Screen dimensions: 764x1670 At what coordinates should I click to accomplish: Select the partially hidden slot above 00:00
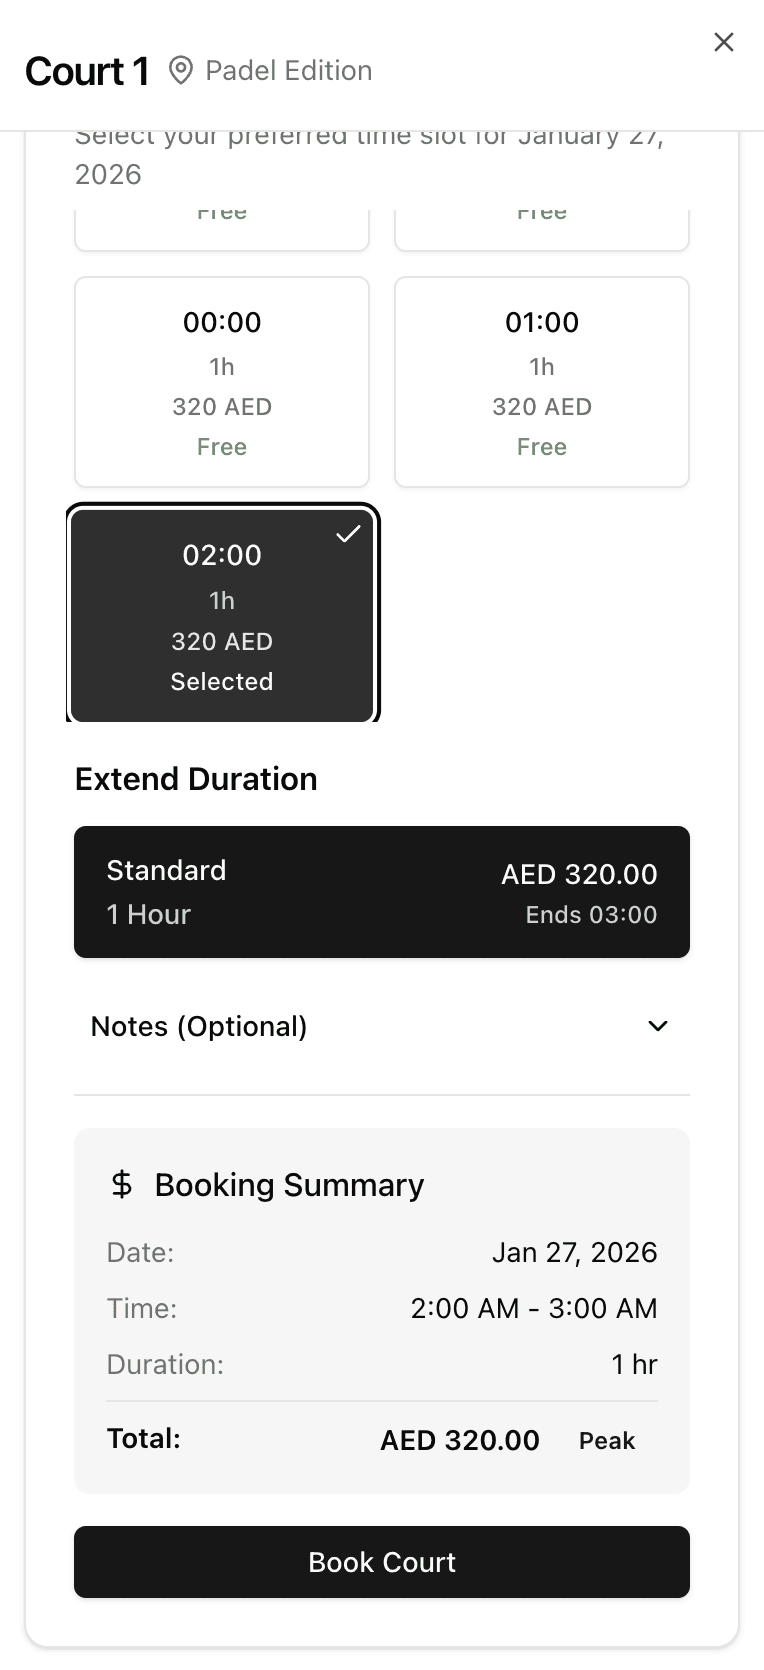click(222, 229)
